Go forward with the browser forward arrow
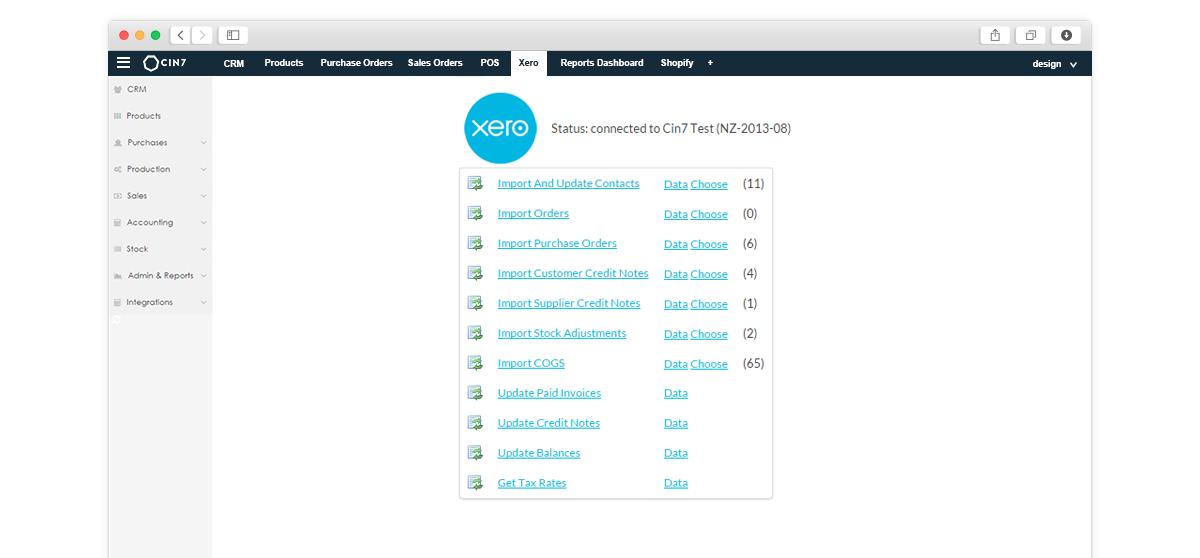Screen dimensions: 1200x558 [202, 35]
